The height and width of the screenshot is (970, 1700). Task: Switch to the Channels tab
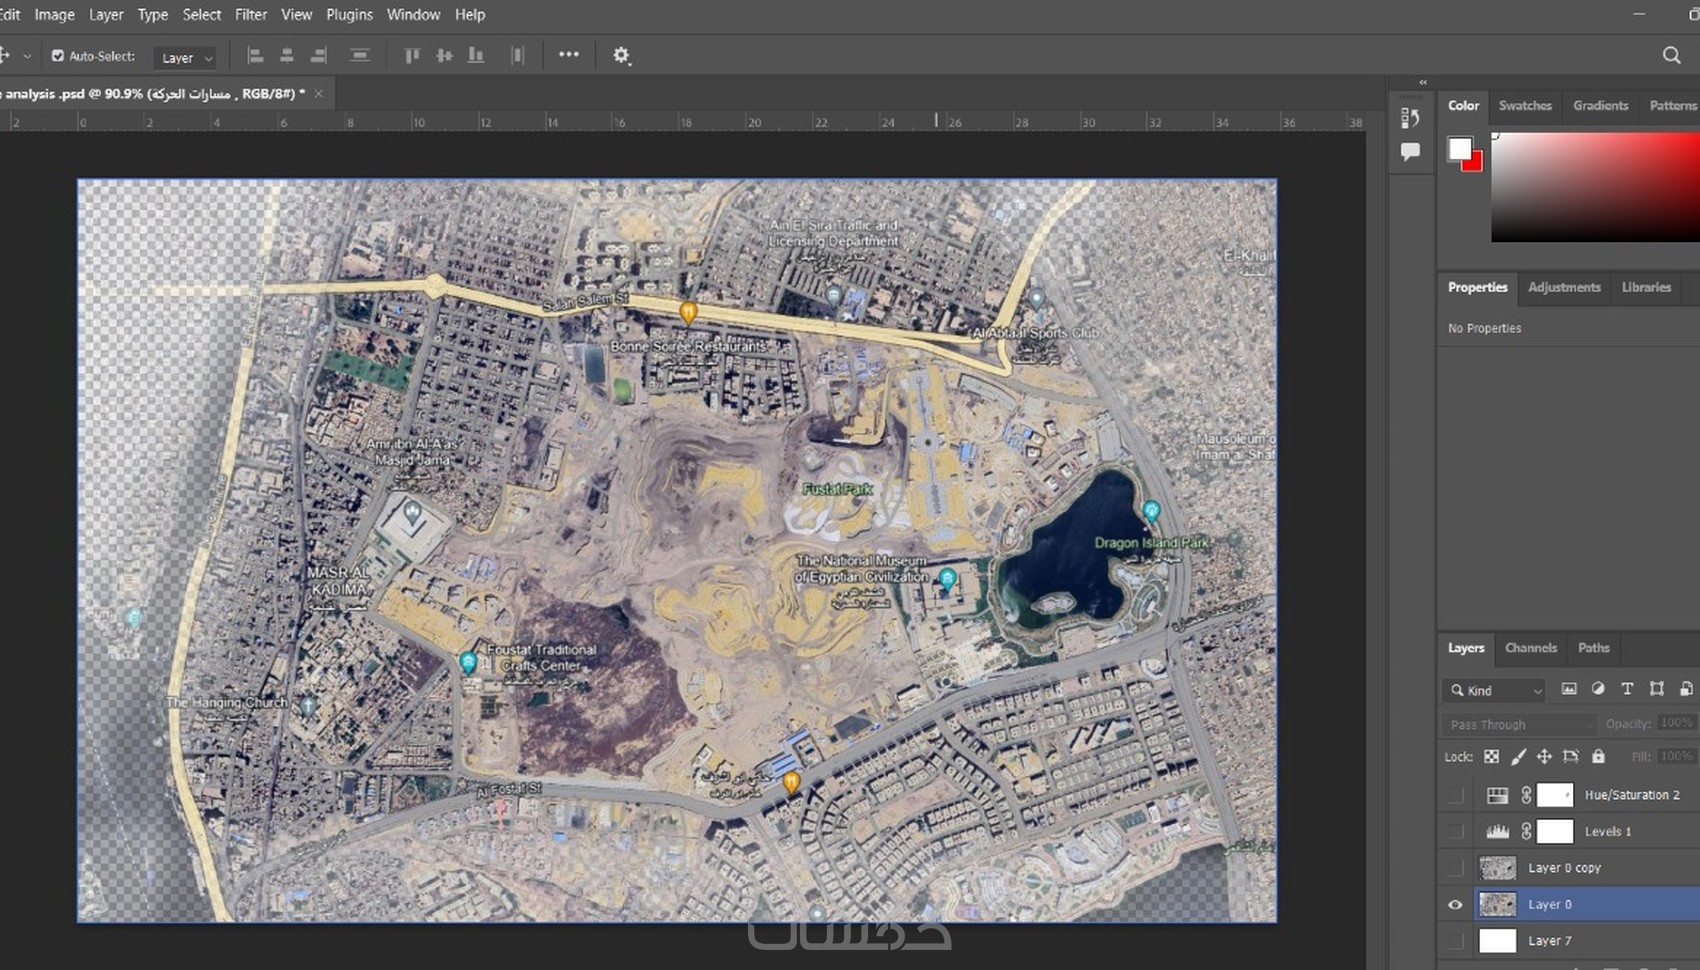tap(1530, 648)
